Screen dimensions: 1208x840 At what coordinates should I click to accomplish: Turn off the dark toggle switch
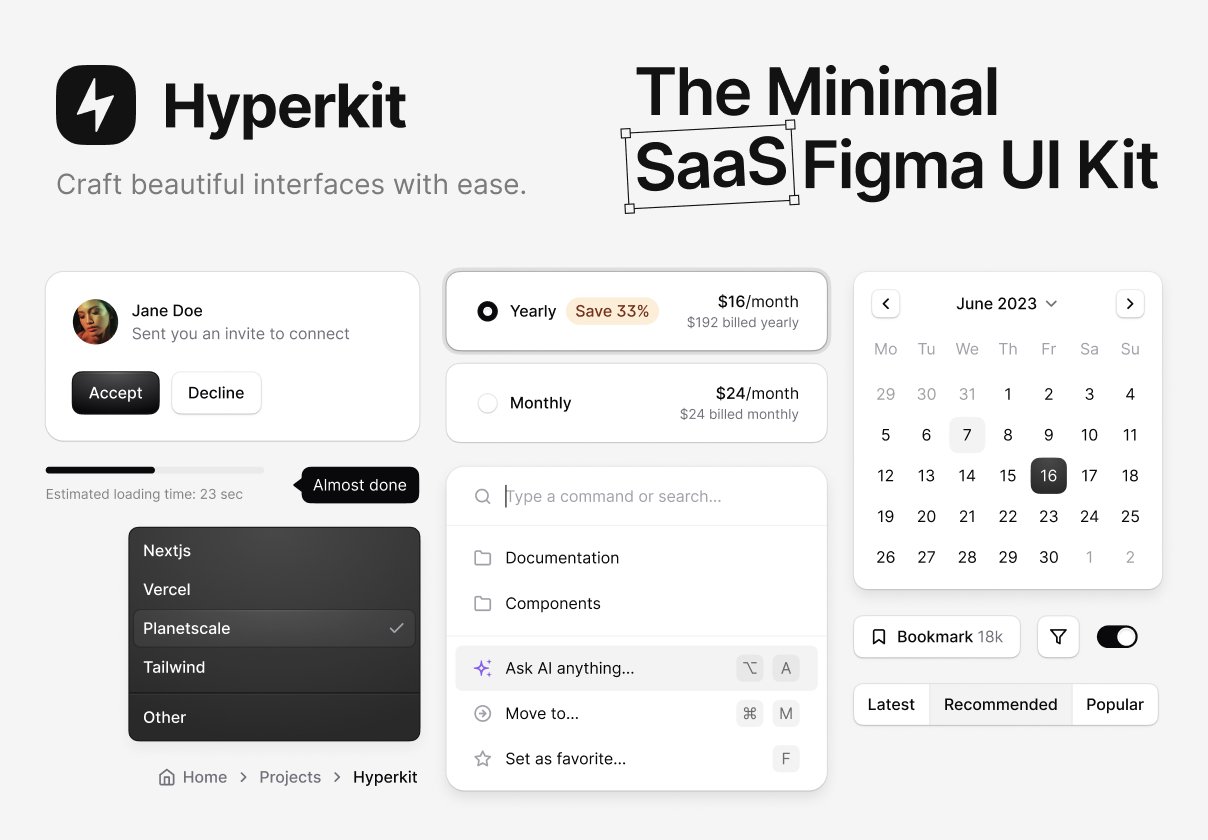tap(1117, 637)
